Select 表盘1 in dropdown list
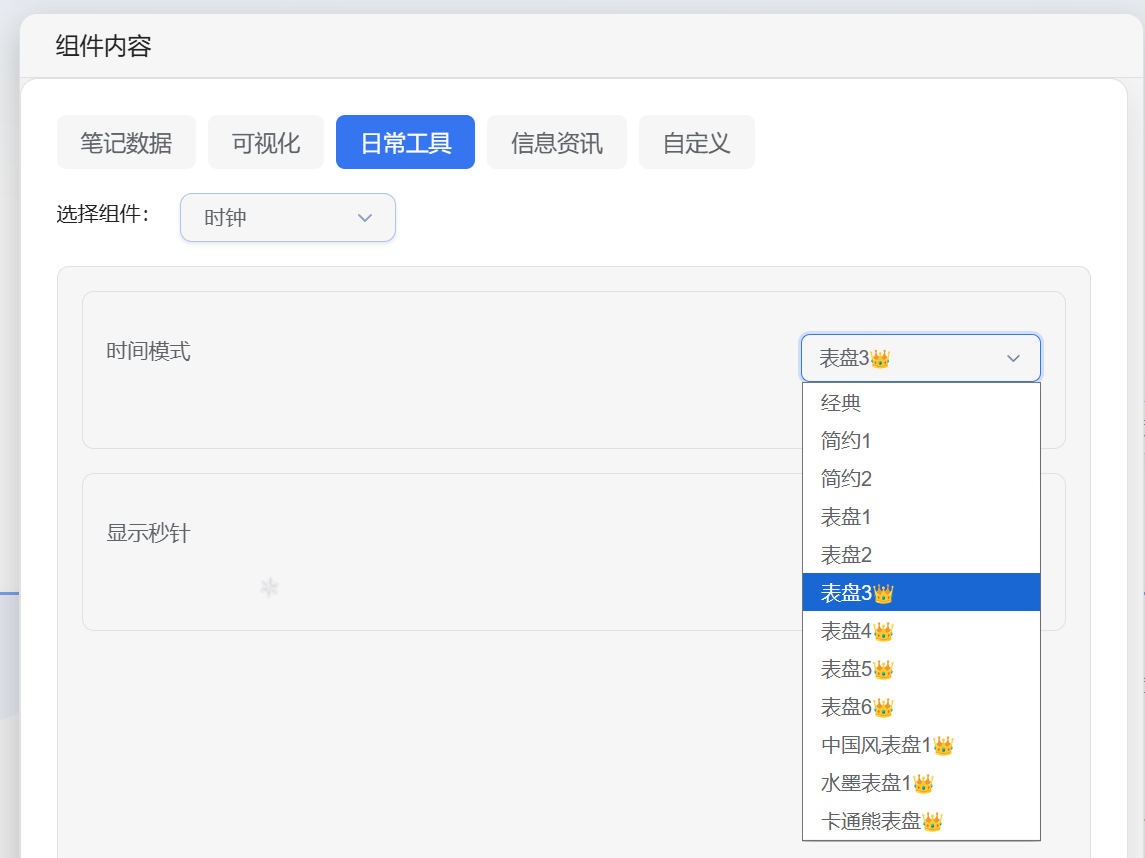 pyautogui.click(x=921, y=517)
